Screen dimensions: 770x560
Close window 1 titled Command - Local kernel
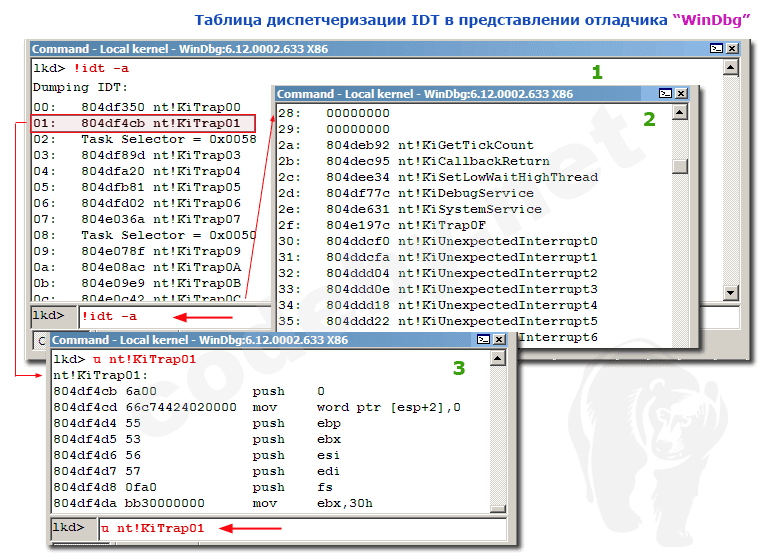[x=732, y=48]
